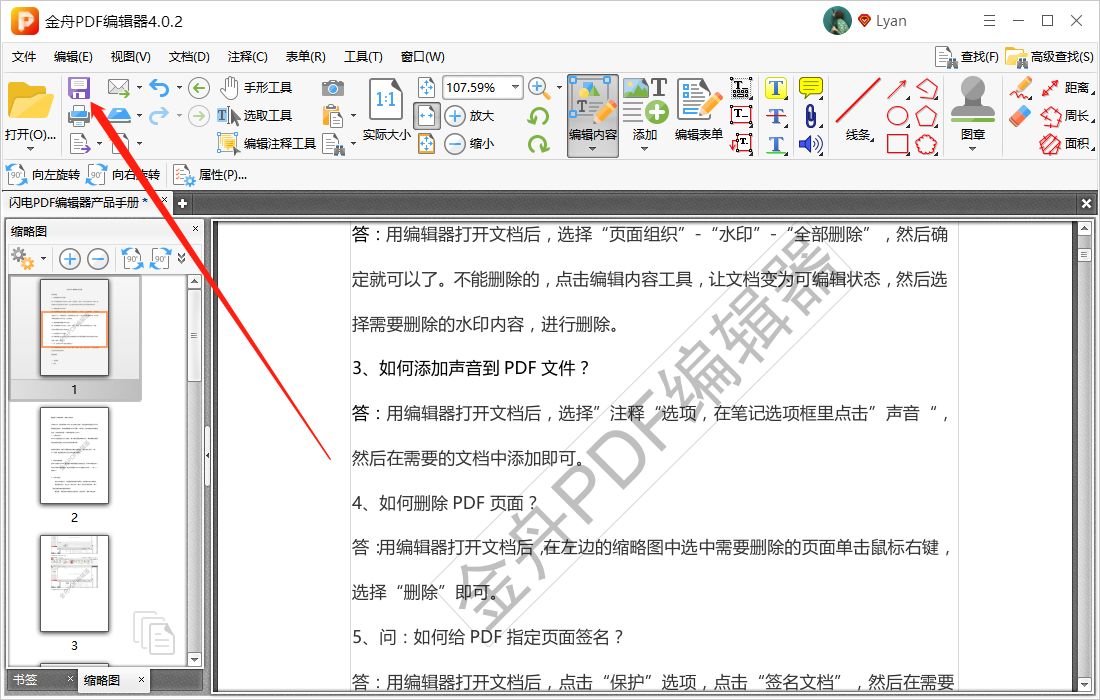
Task: Click the purple Save floppy disk icon
Action: coord(79,88)
